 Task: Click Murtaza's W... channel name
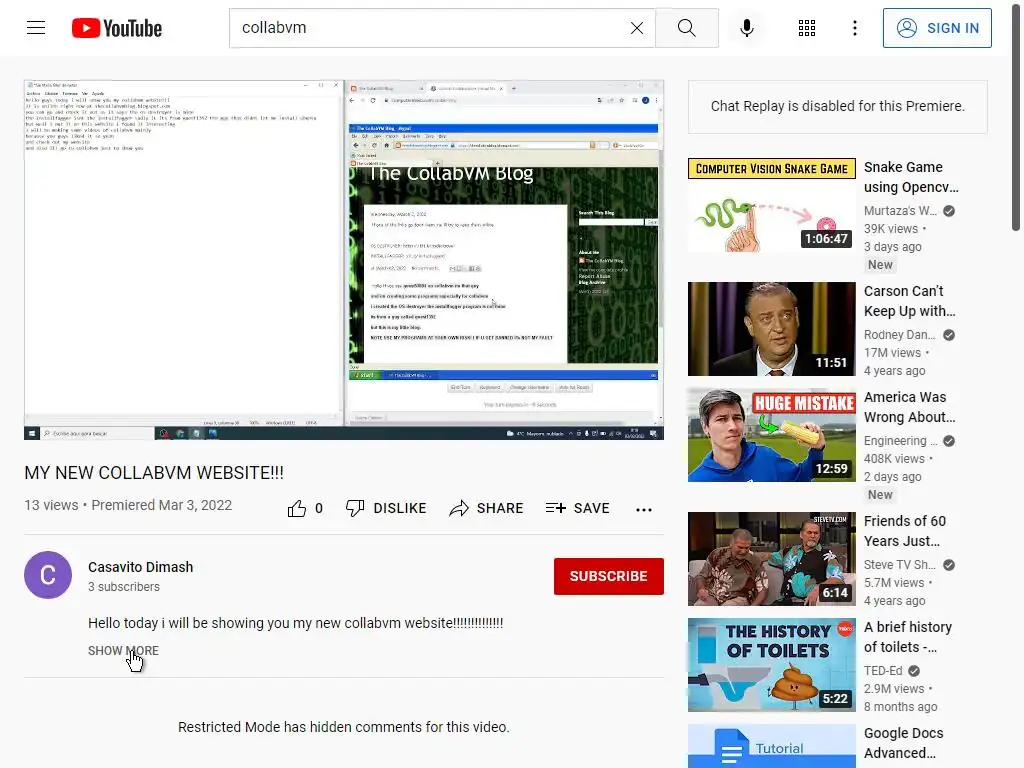[x=900, y=210]
